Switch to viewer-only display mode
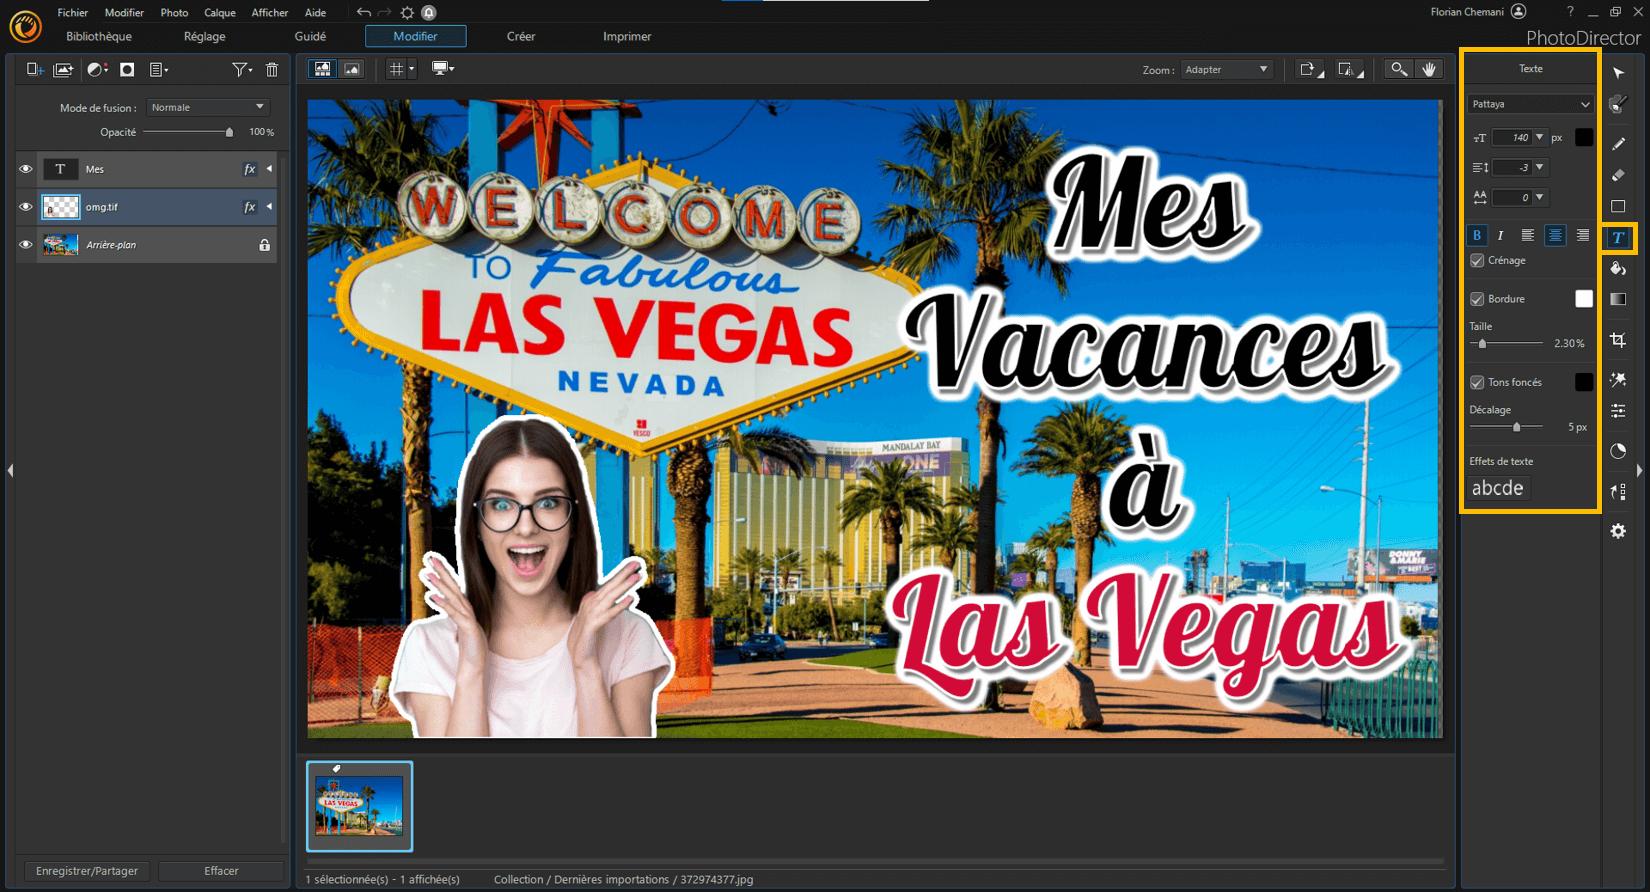Viewport: 1650px width, 892px height. pos(352,69)
